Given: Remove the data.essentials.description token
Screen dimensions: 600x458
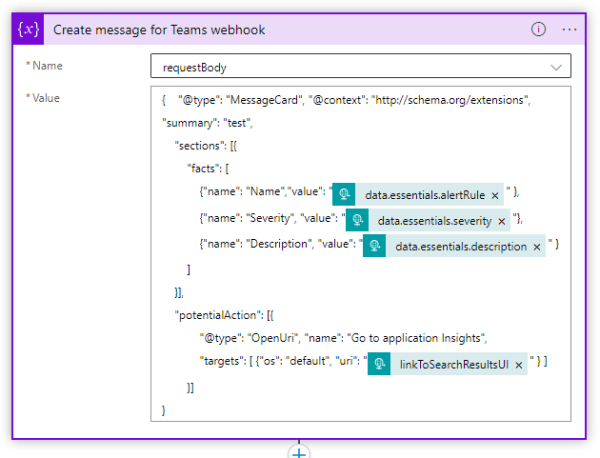Looking at the screenshot, I should pyautogui.click(x=537, y=247).
